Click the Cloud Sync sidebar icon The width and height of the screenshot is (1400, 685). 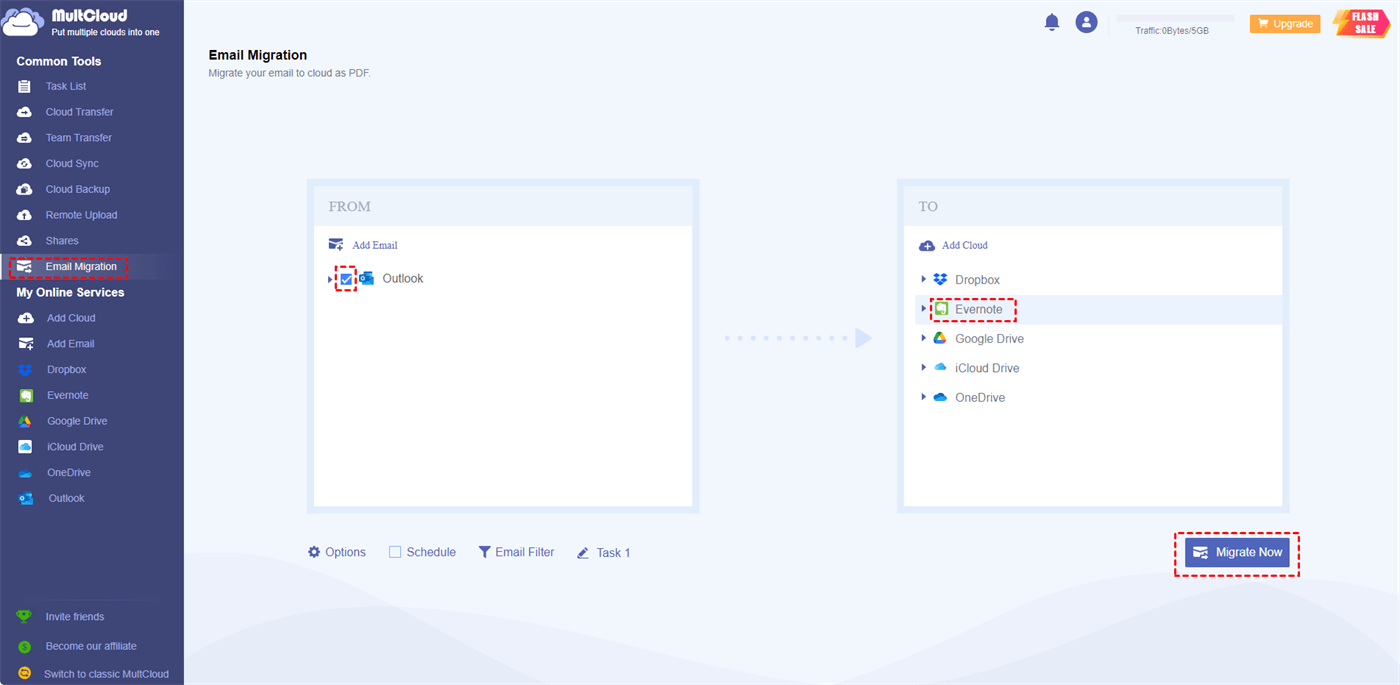coord(25,164)
